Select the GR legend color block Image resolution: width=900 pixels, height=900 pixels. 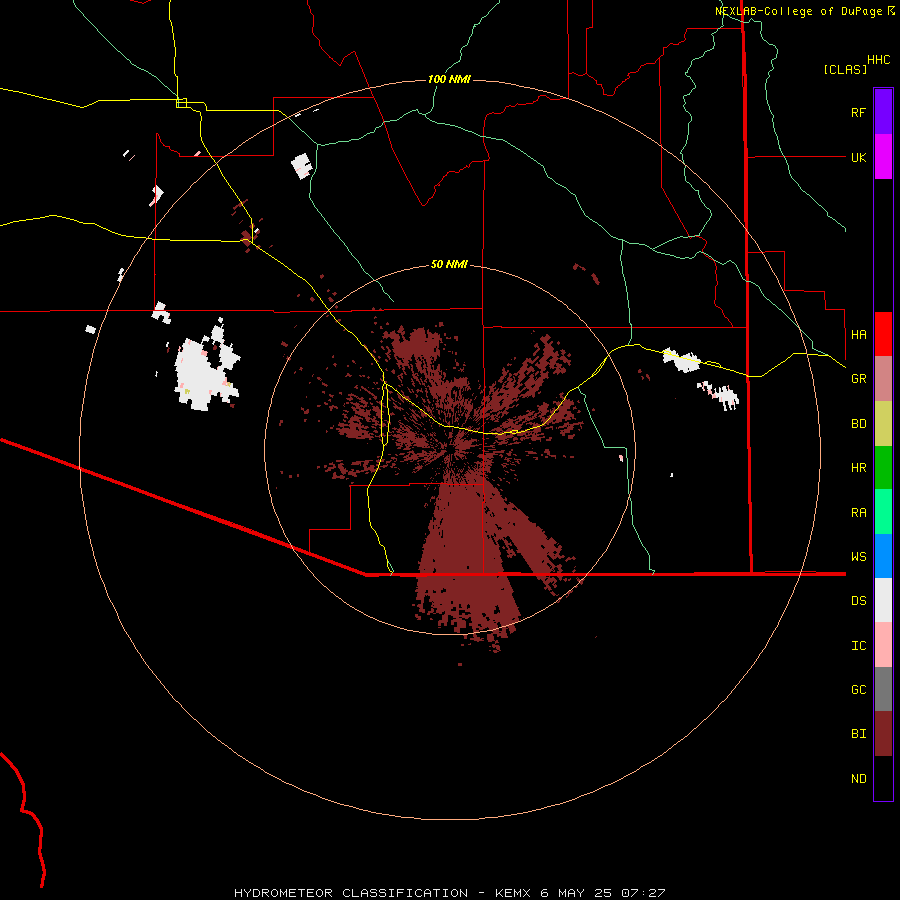(883, 378)
